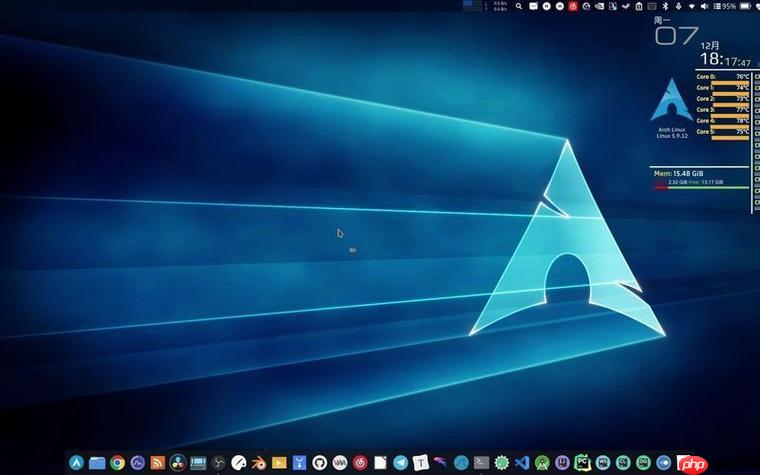The height and width of the screenshot is (475, 760).
Task: Open the purple bird dock icon
Action: tap(441, 462)
